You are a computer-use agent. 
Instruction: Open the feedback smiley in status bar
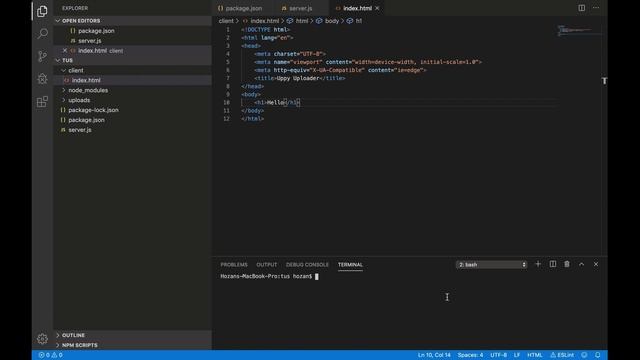tap(584, 355)
